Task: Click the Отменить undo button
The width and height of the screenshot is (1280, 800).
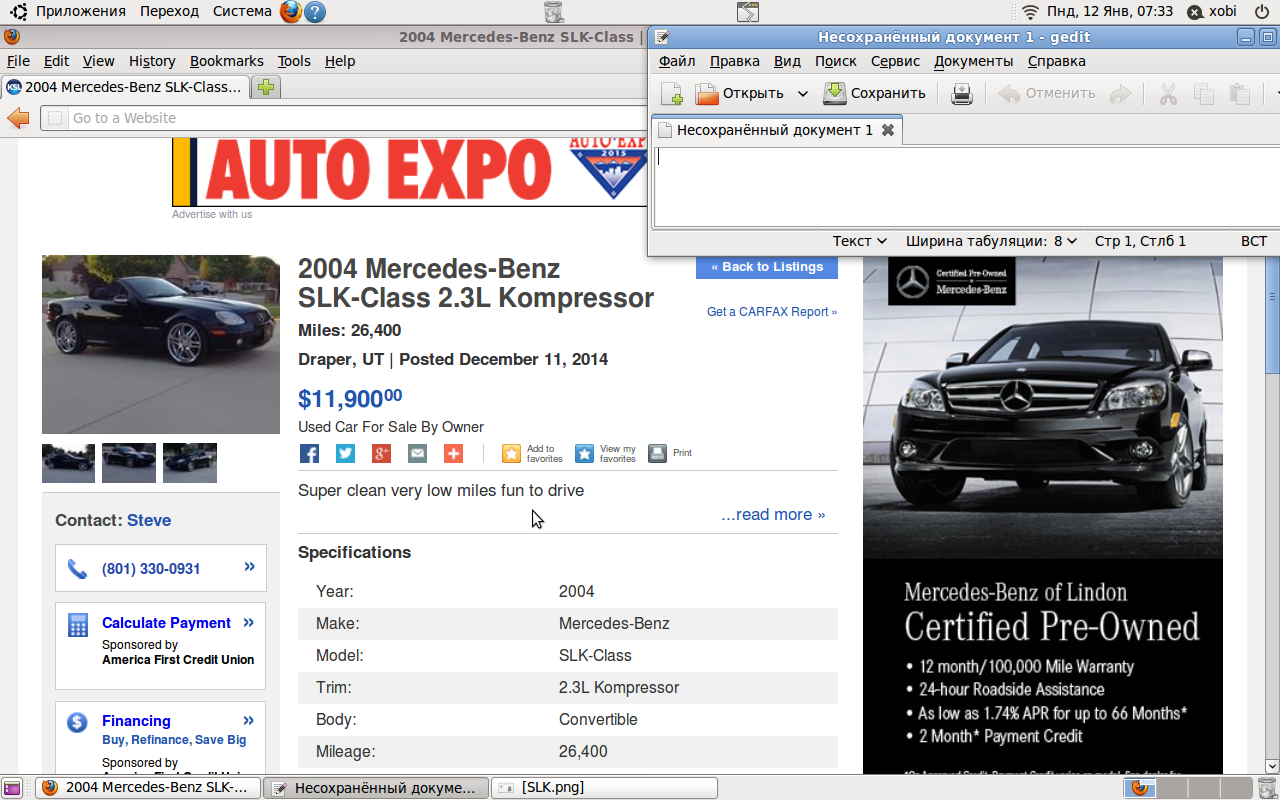Action: click(x=1047, y=94)
